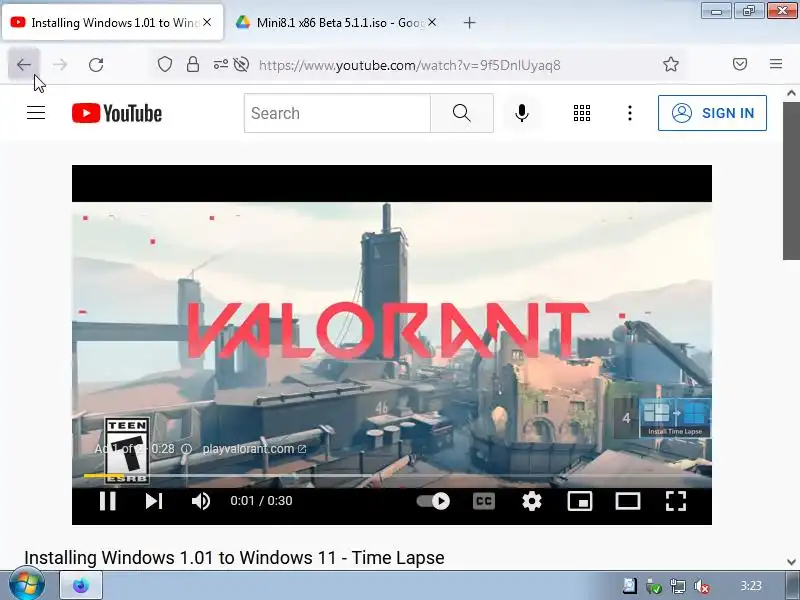Screen dimensions: 800x600
Task: Switch to miniplayer mode
Action: coord(580,501)
